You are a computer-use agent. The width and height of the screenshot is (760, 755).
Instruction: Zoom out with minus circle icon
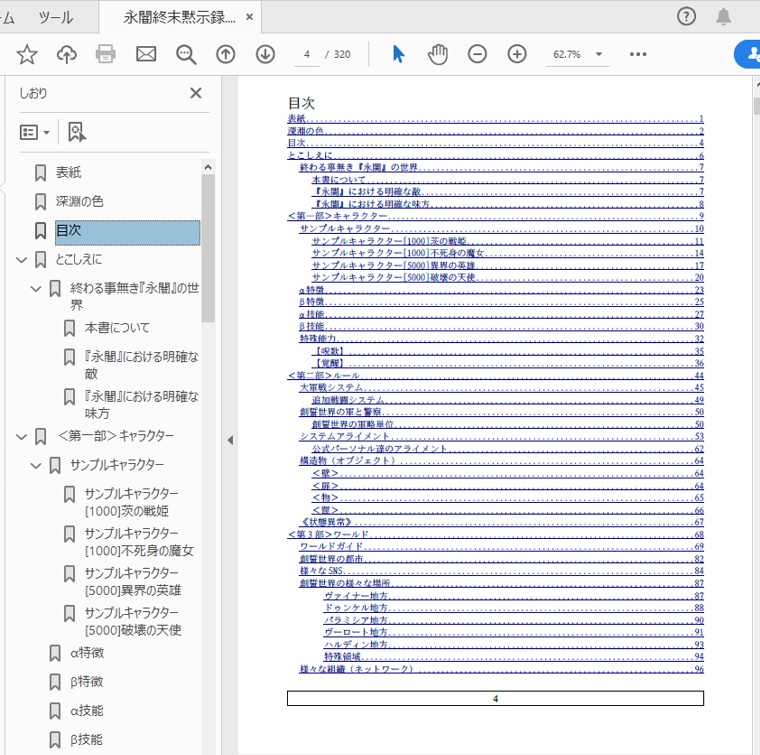[477, 54]
